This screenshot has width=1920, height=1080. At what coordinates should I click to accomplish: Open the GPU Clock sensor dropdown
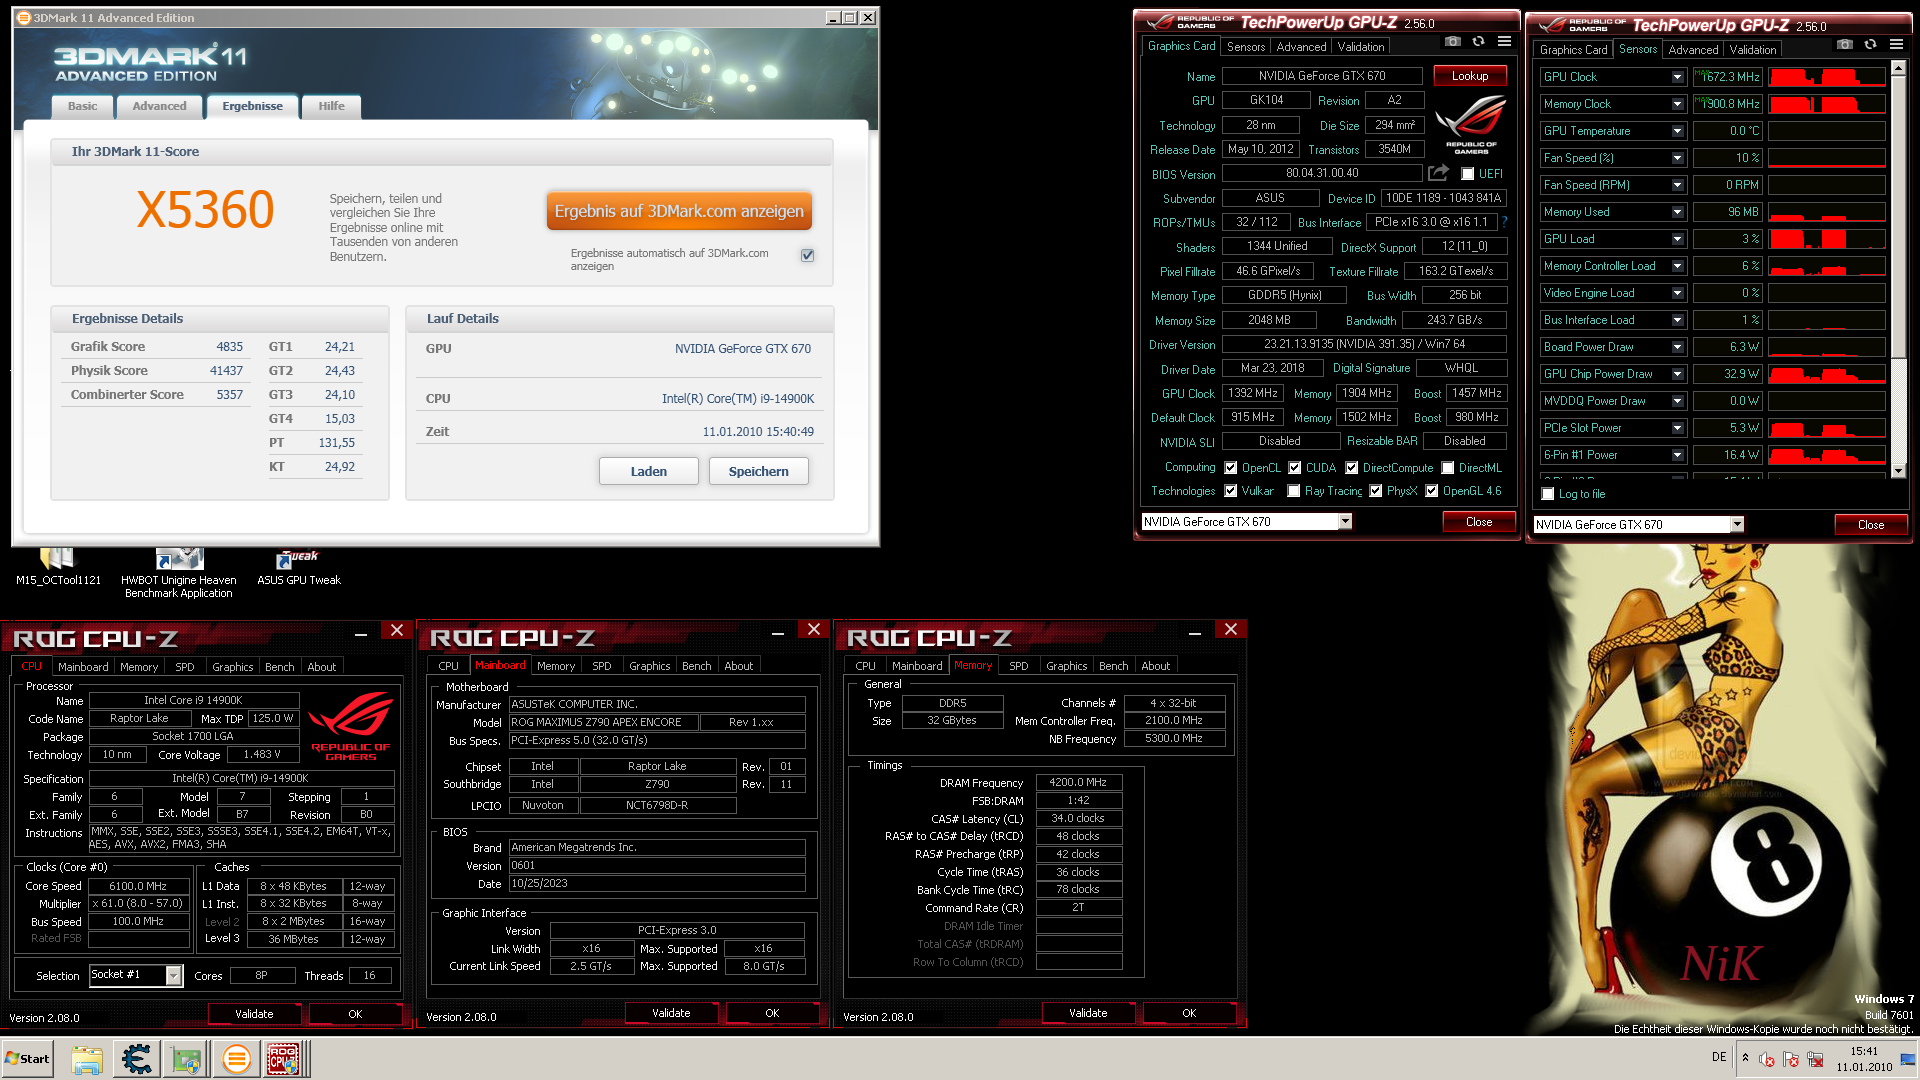pyautogui.click(x=1677, y=77)
